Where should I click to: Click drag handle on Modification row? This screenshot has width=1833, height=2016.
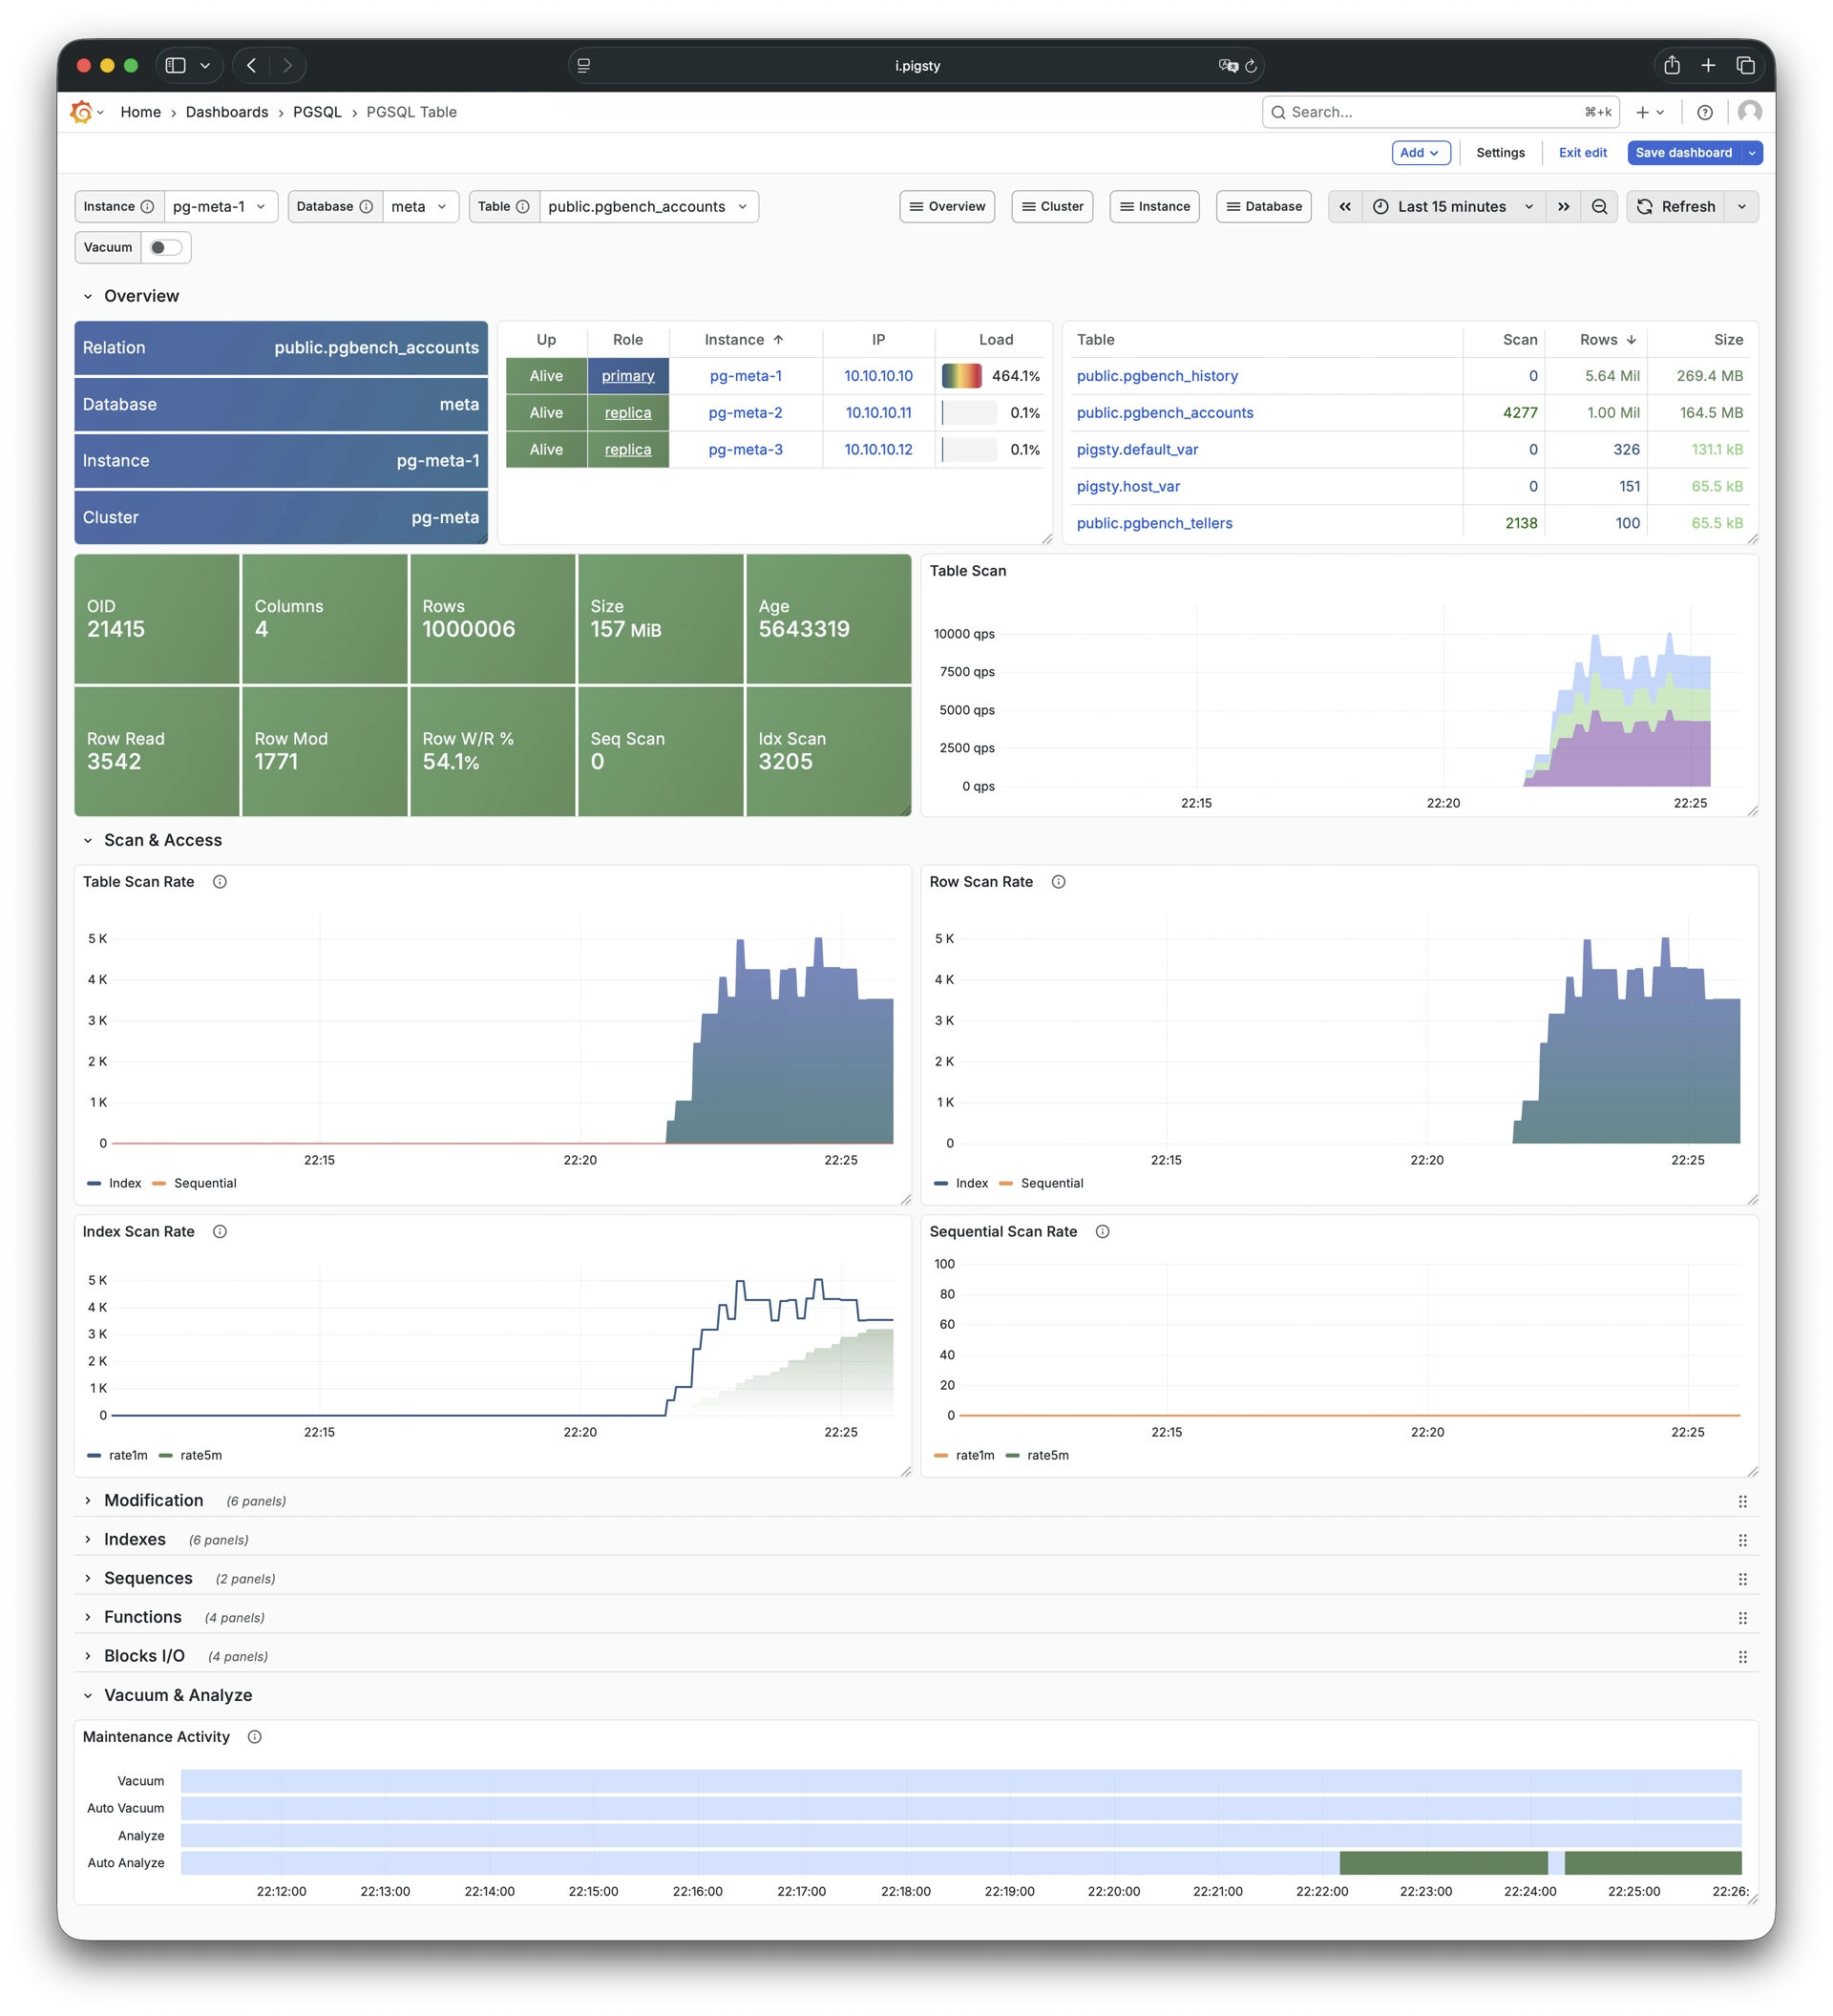(1742, 1501)
